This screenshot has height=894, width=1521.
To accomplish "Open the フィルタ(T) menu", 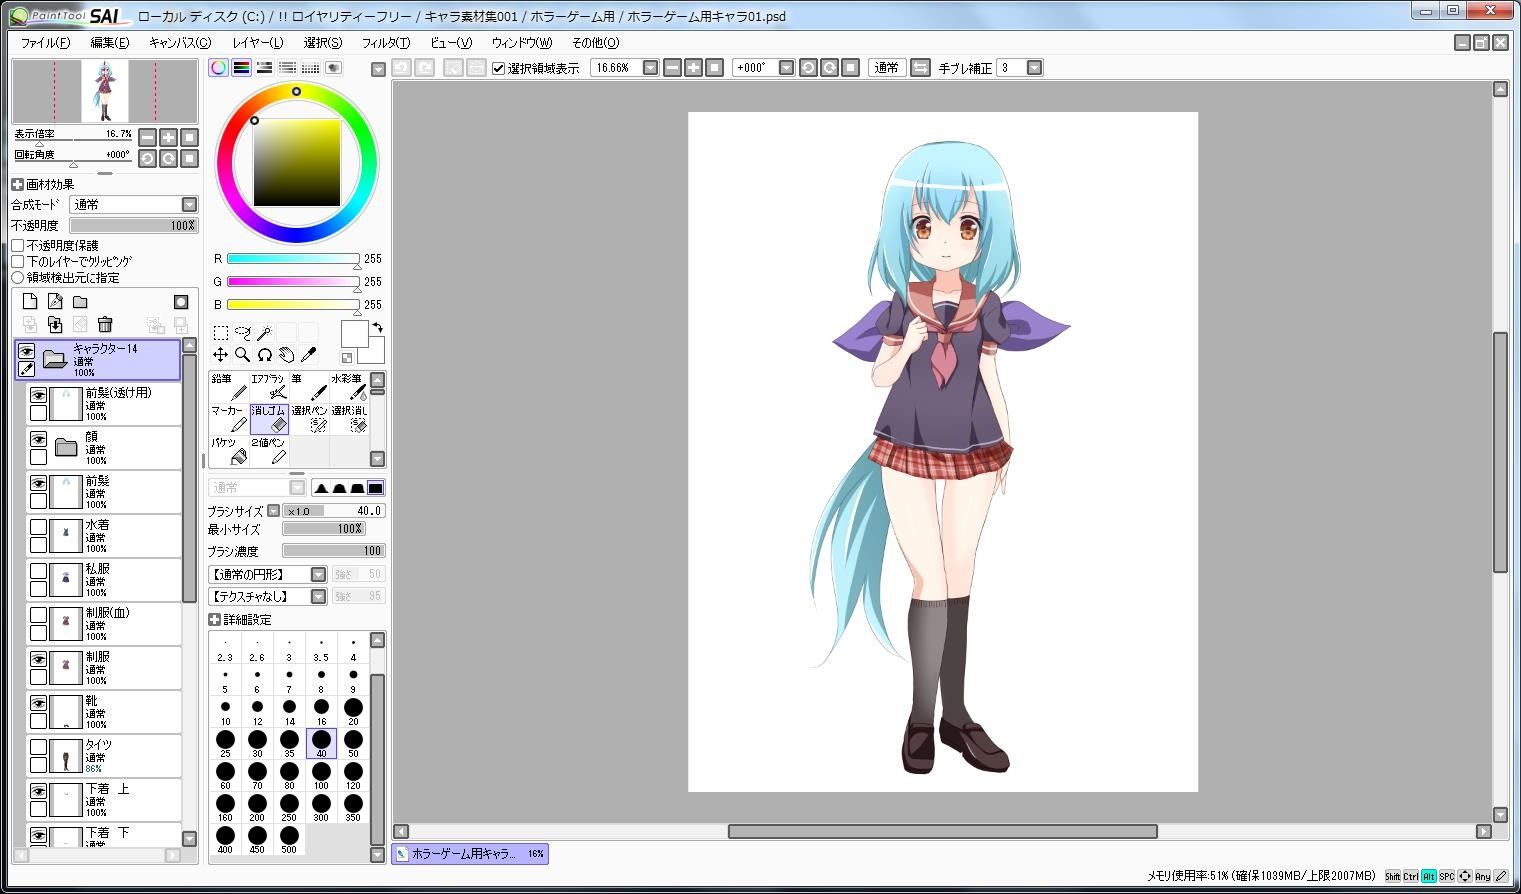I will pos(386,43).
